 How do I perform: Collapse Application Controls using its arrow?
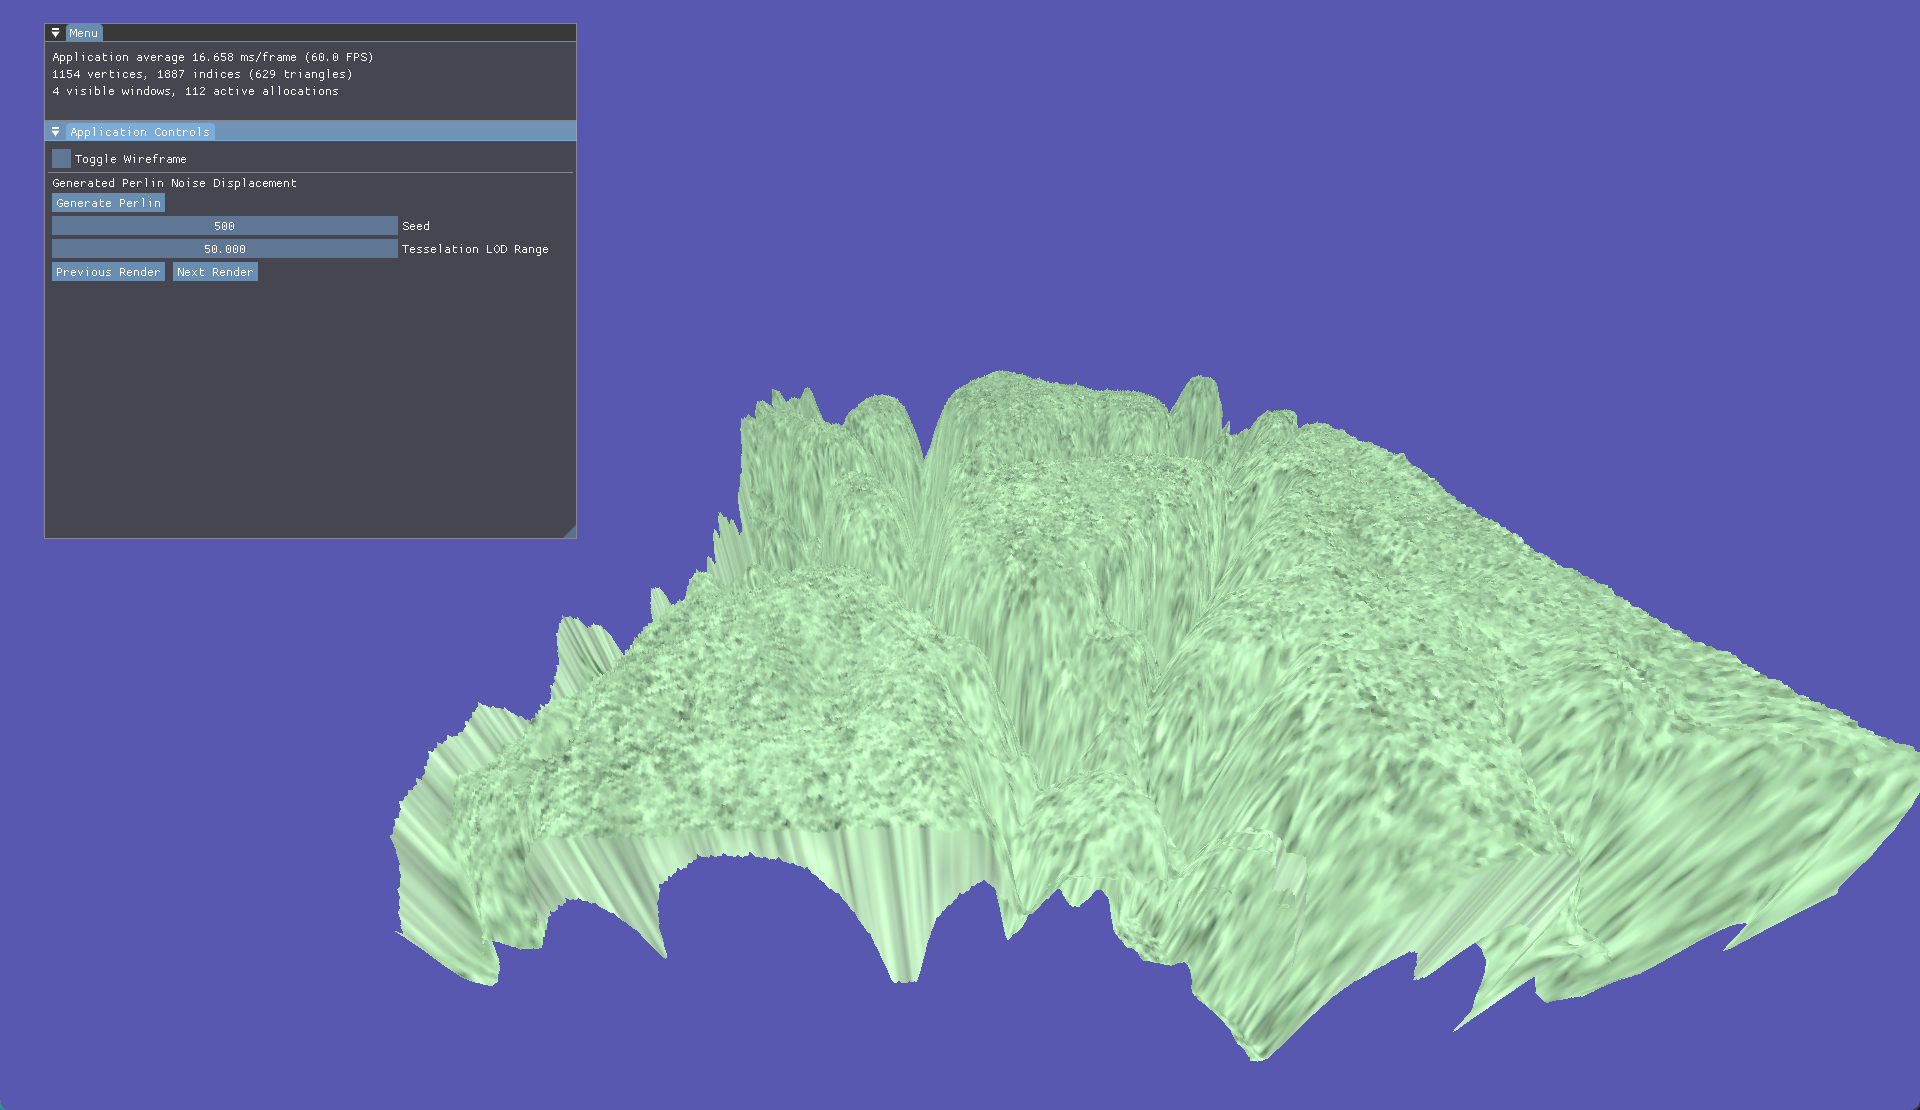[56, 132]
